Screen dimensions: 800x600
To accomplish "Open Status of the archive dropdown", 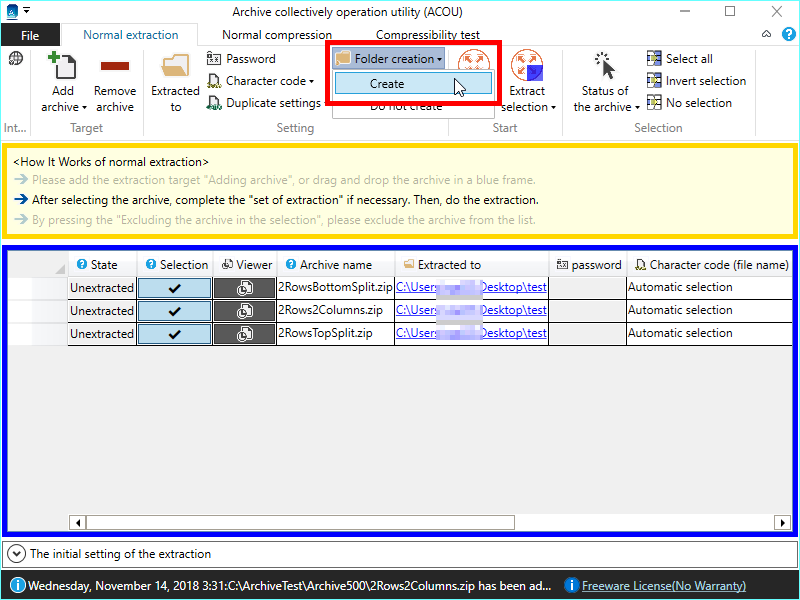I will [x=606, y=100].
